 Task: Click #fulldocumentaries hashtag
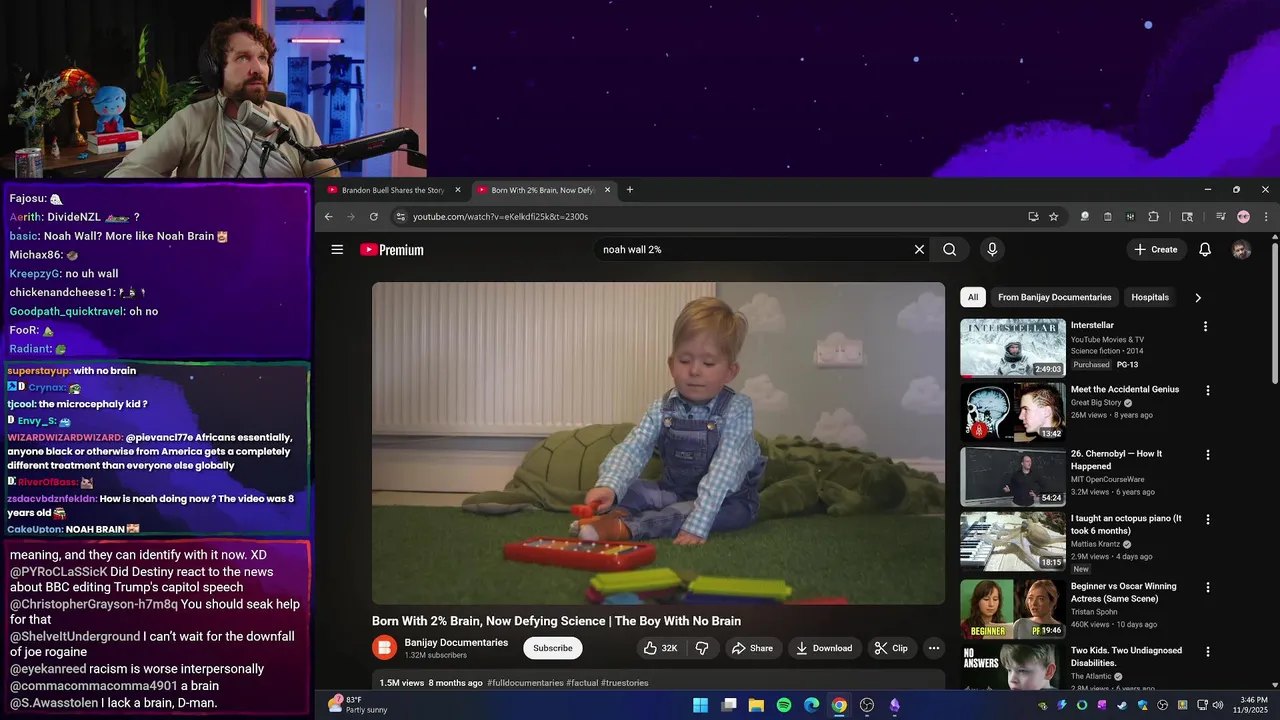click(x=525, y=683)
